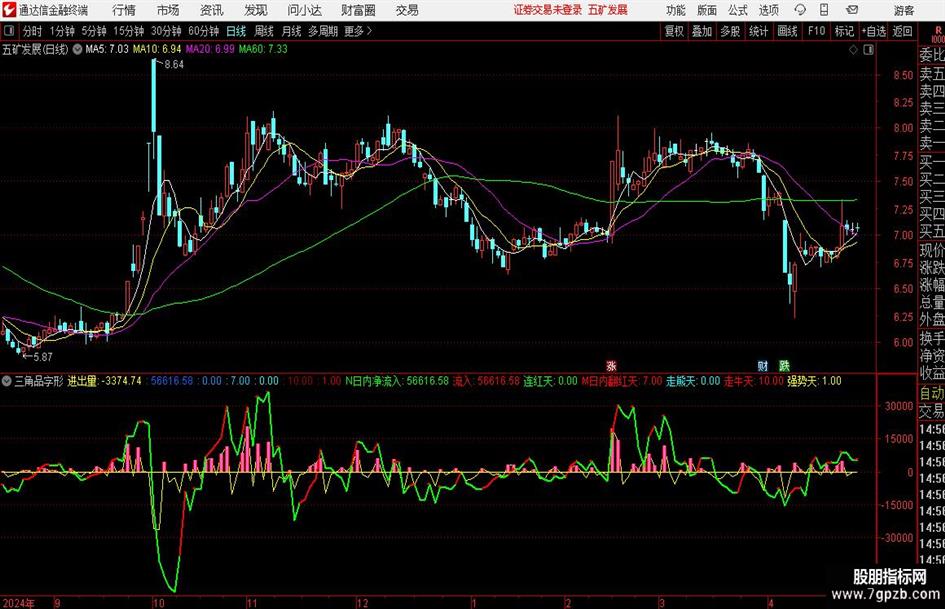The width and height of the screenshot is (945, 609).
Task: Click the 标记 mark toolbar button
Action: pos(844,31)
